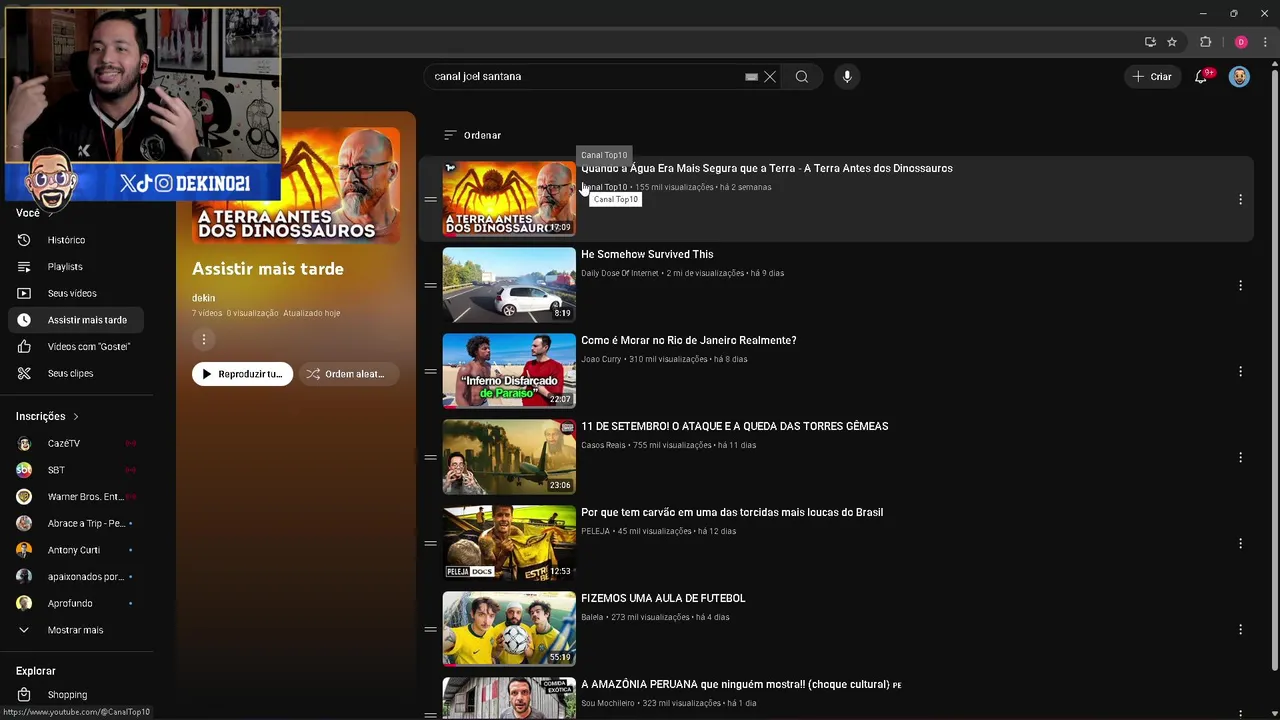Screen dimensions: 1280x720
Task: Grab reorder handle of He Somehow Survived This
Action: pos(430,286)
